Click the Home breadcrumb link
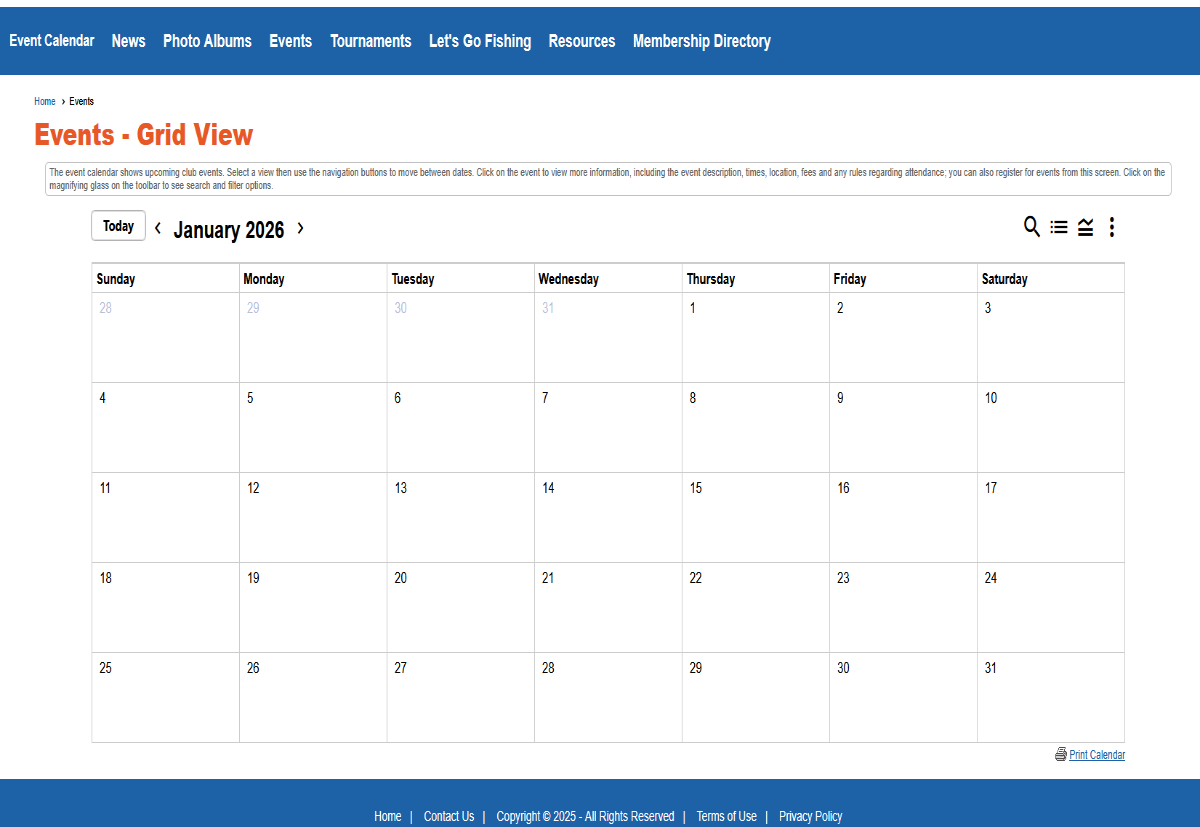Viewport: 1200px width, 827px height. click(45, 101)
